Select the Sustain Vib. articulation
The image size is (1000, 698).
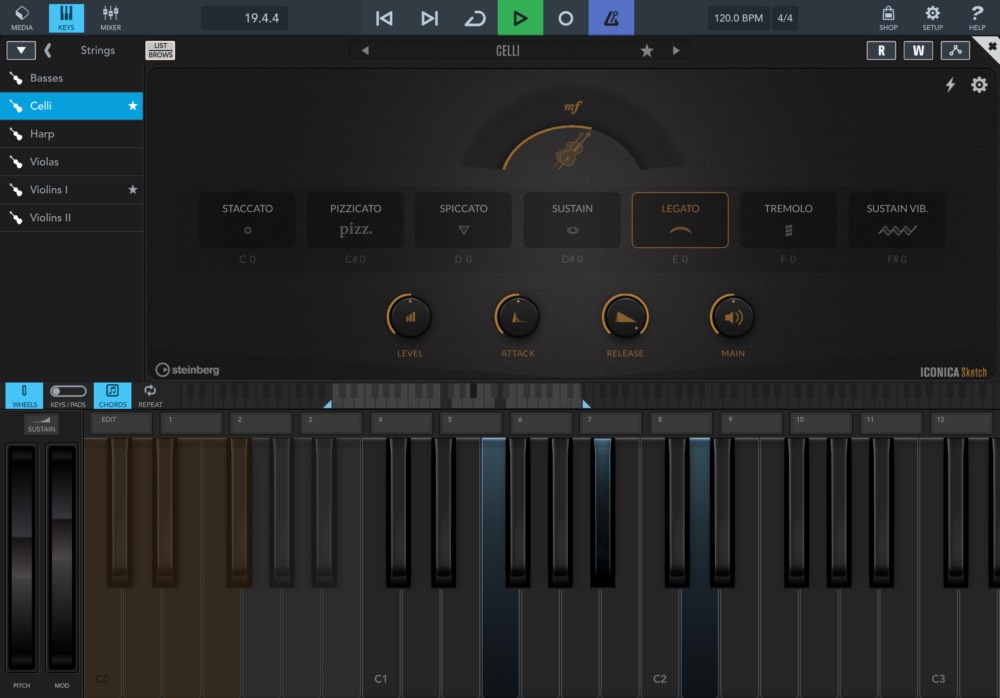pos(897,220)
